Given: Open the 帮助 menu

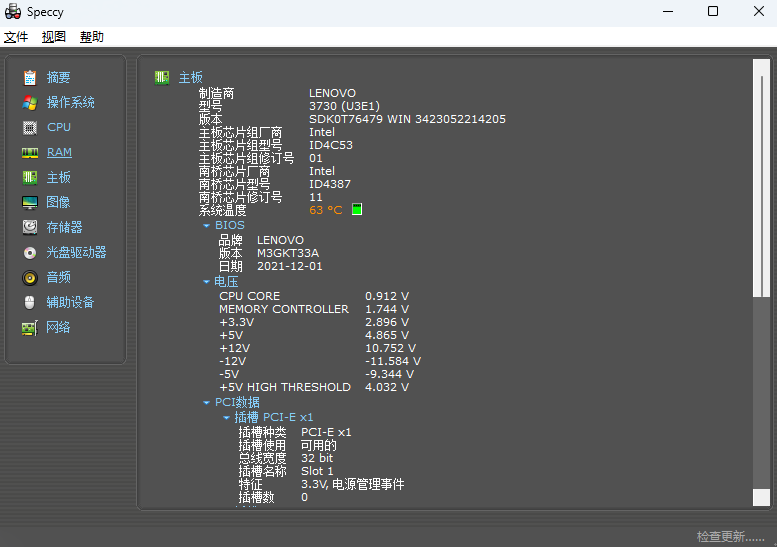Looking at the screenshot, I should 92,37.
